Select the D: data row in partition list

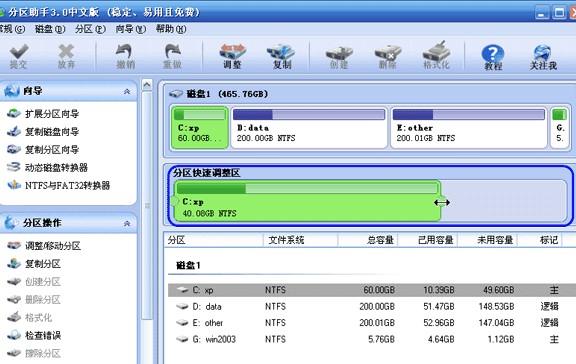point(372,306)
